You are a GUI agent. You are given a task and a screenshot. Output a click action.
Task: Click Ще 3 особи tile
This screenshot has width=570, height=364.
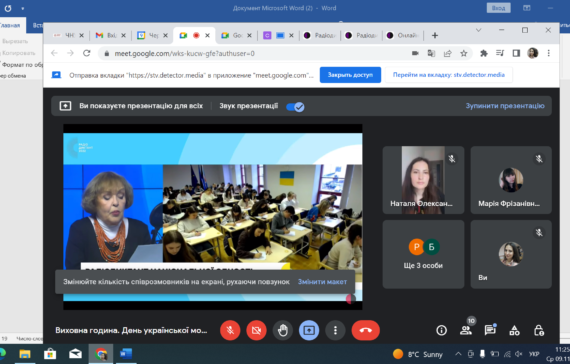tap(423, 254)
